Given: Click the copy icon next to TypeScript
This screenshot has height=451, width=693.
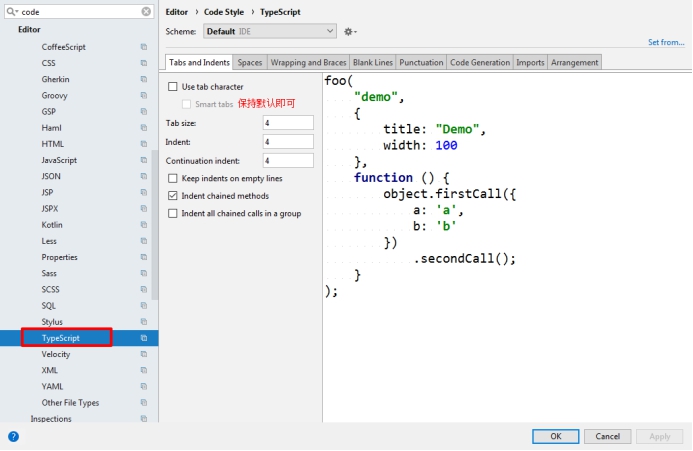Looking at the screenshot, I should [x=144, y=338].
